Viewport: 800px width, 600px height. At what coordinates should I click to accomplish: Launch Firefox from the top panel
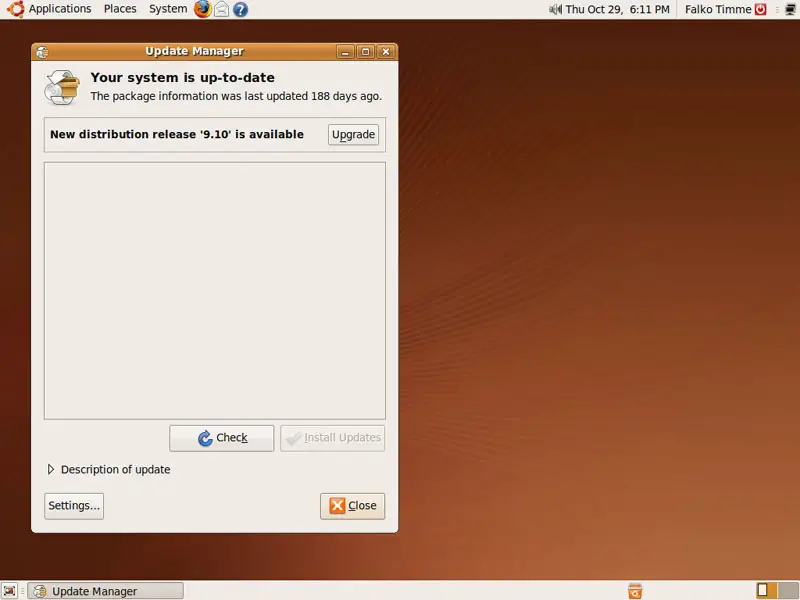click(203, 9)
